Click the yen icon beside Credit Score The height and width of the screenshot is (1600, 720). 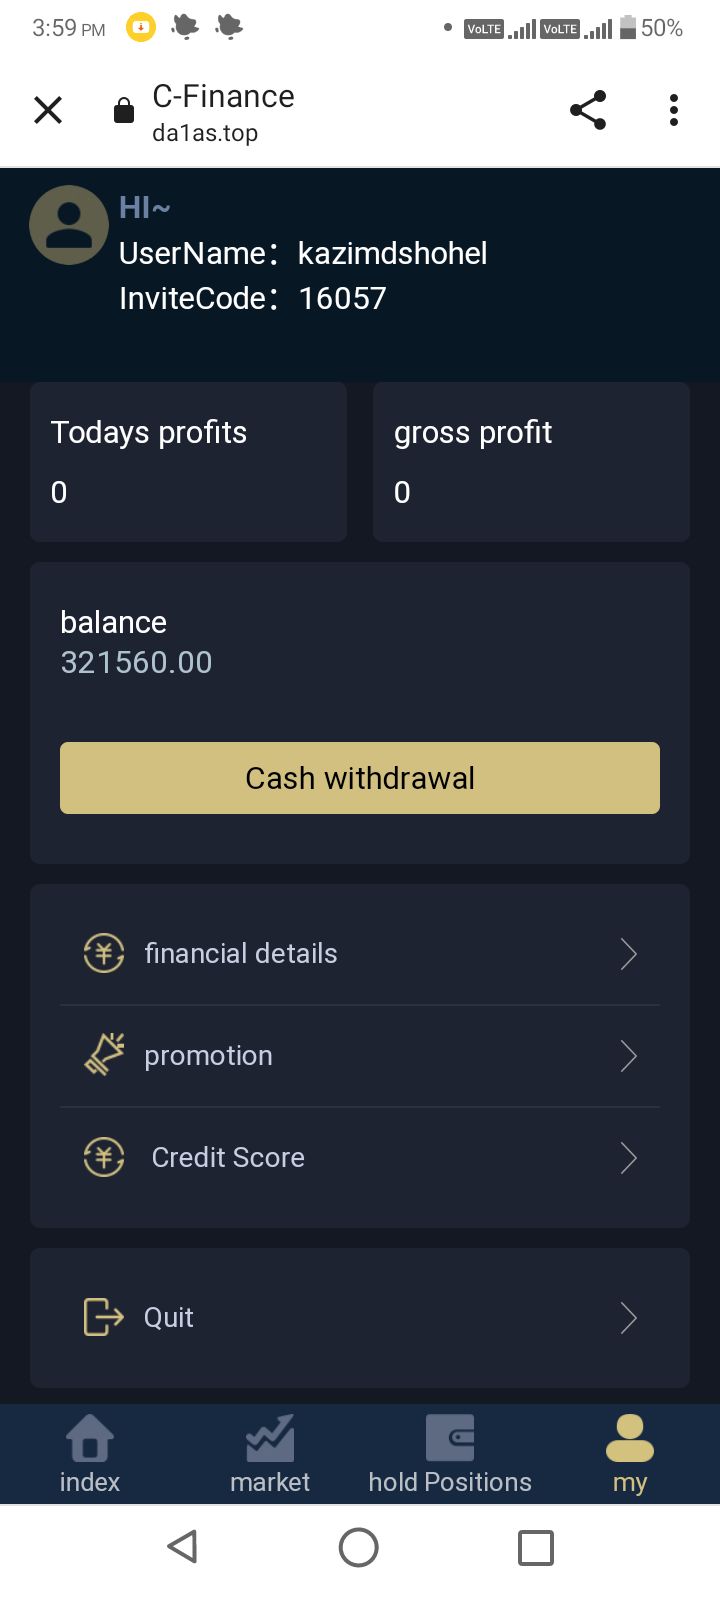pyautogui.click(x=104, y=1157)
